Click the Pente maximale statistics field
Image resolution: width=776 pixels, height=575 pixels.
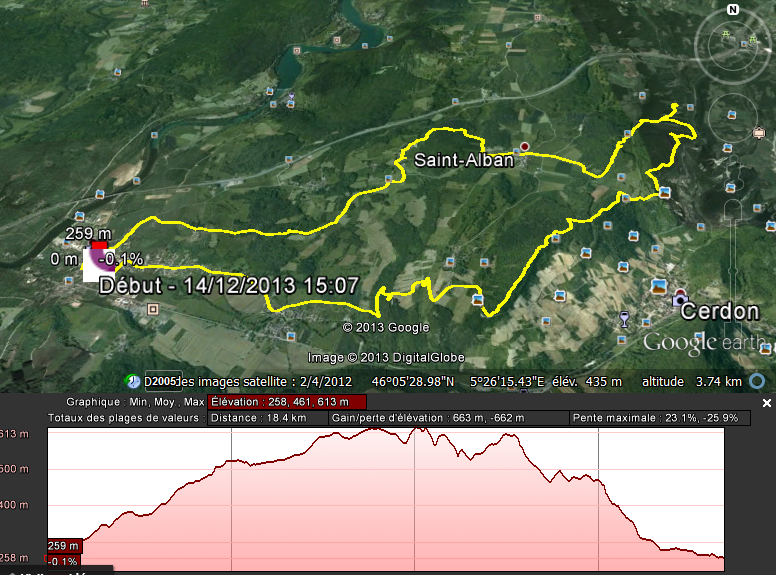(657, 418)
